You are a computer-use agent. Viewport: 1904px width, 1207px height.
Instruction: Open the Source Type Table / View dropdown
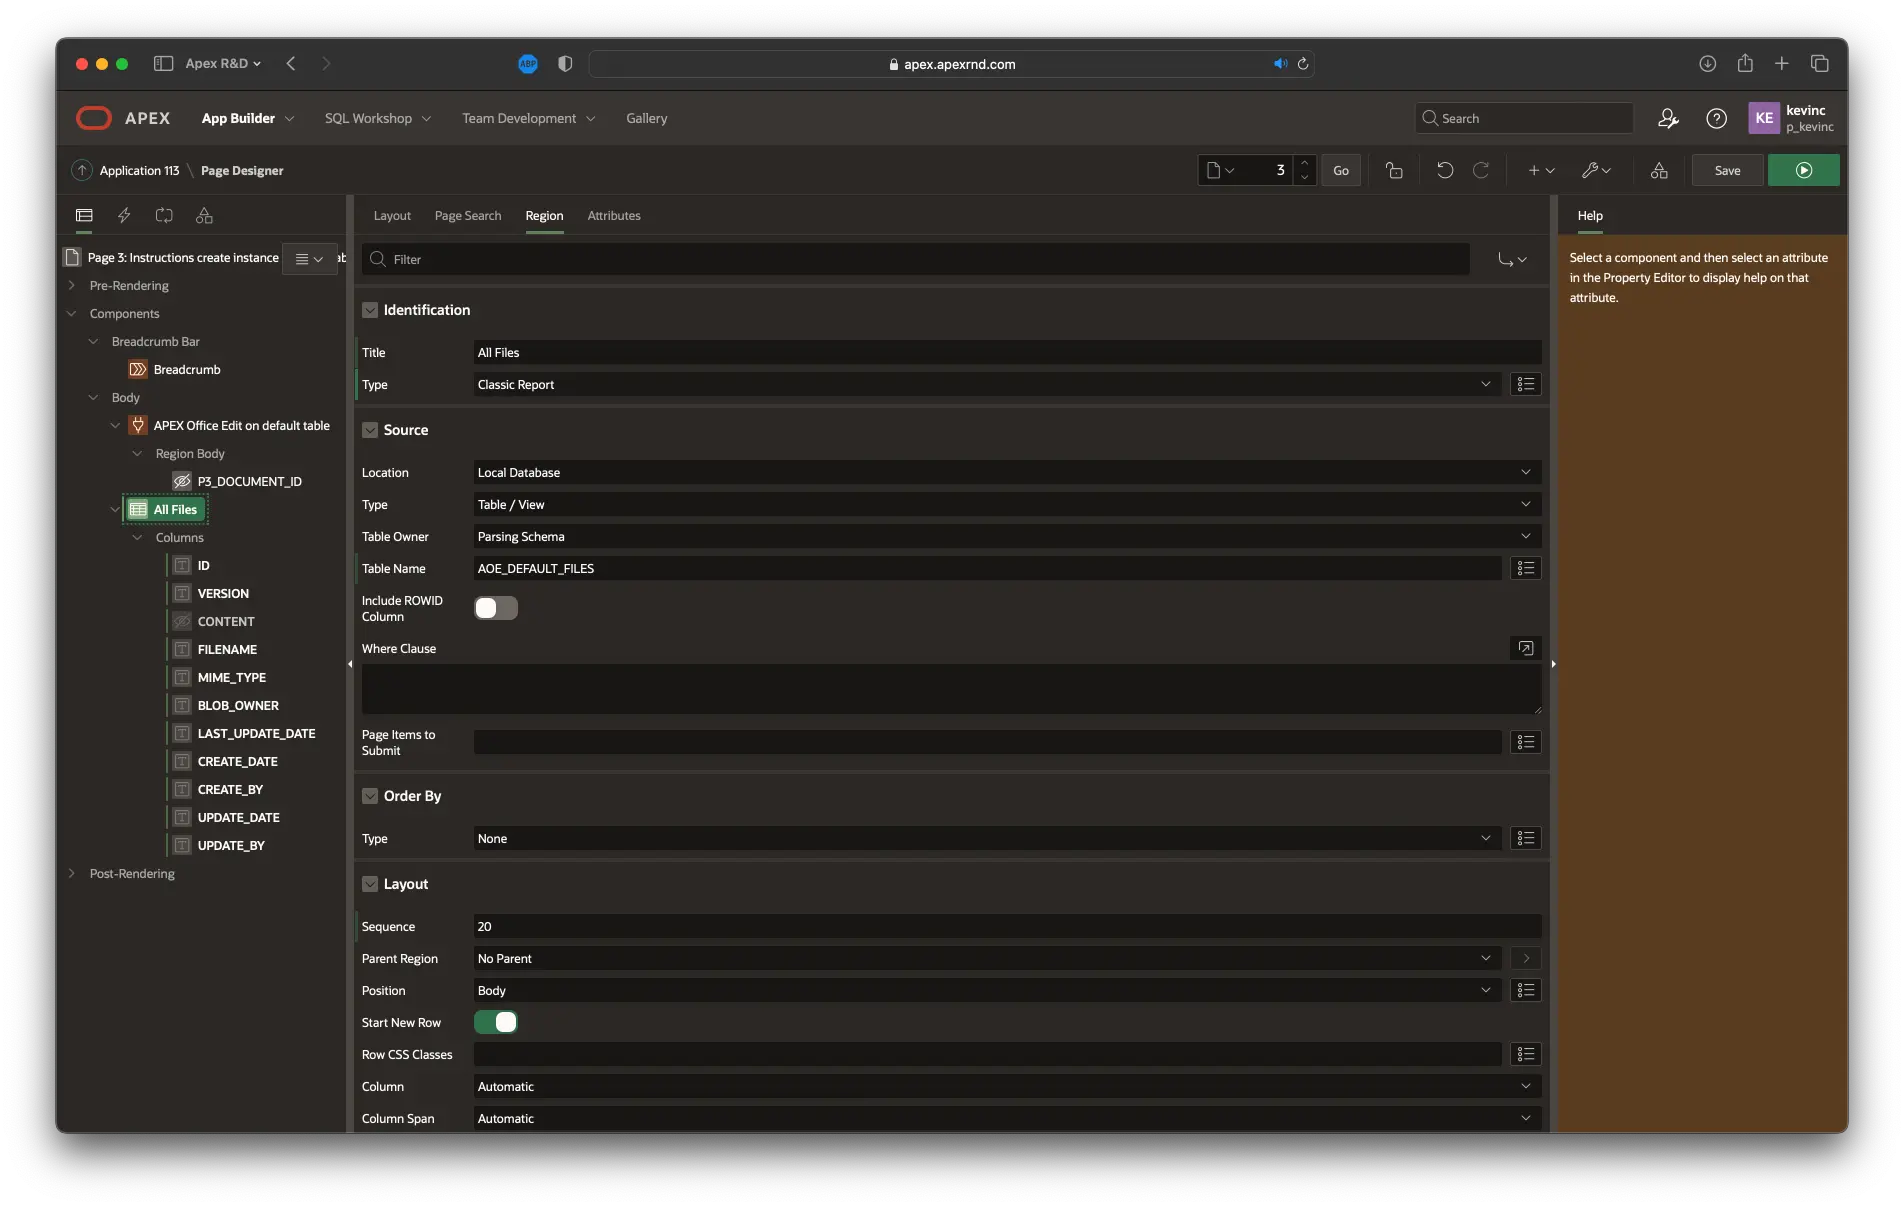pyautogui.click(x=1007, y=504)
